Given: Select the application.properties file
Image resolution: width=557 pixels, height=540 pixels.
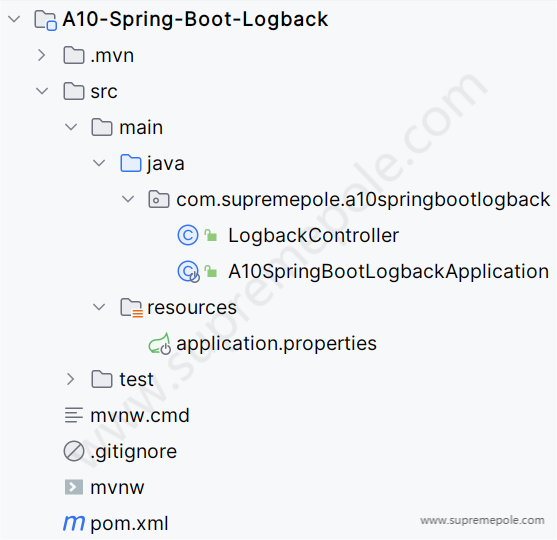Looking at the screenshot, I should coord(276,344).
